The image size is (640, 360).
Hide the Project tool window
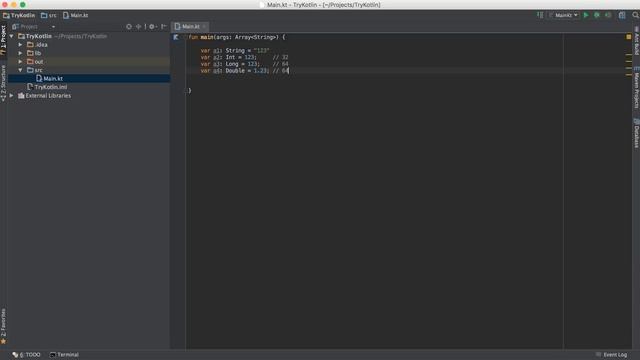click(x=164, y=27)
